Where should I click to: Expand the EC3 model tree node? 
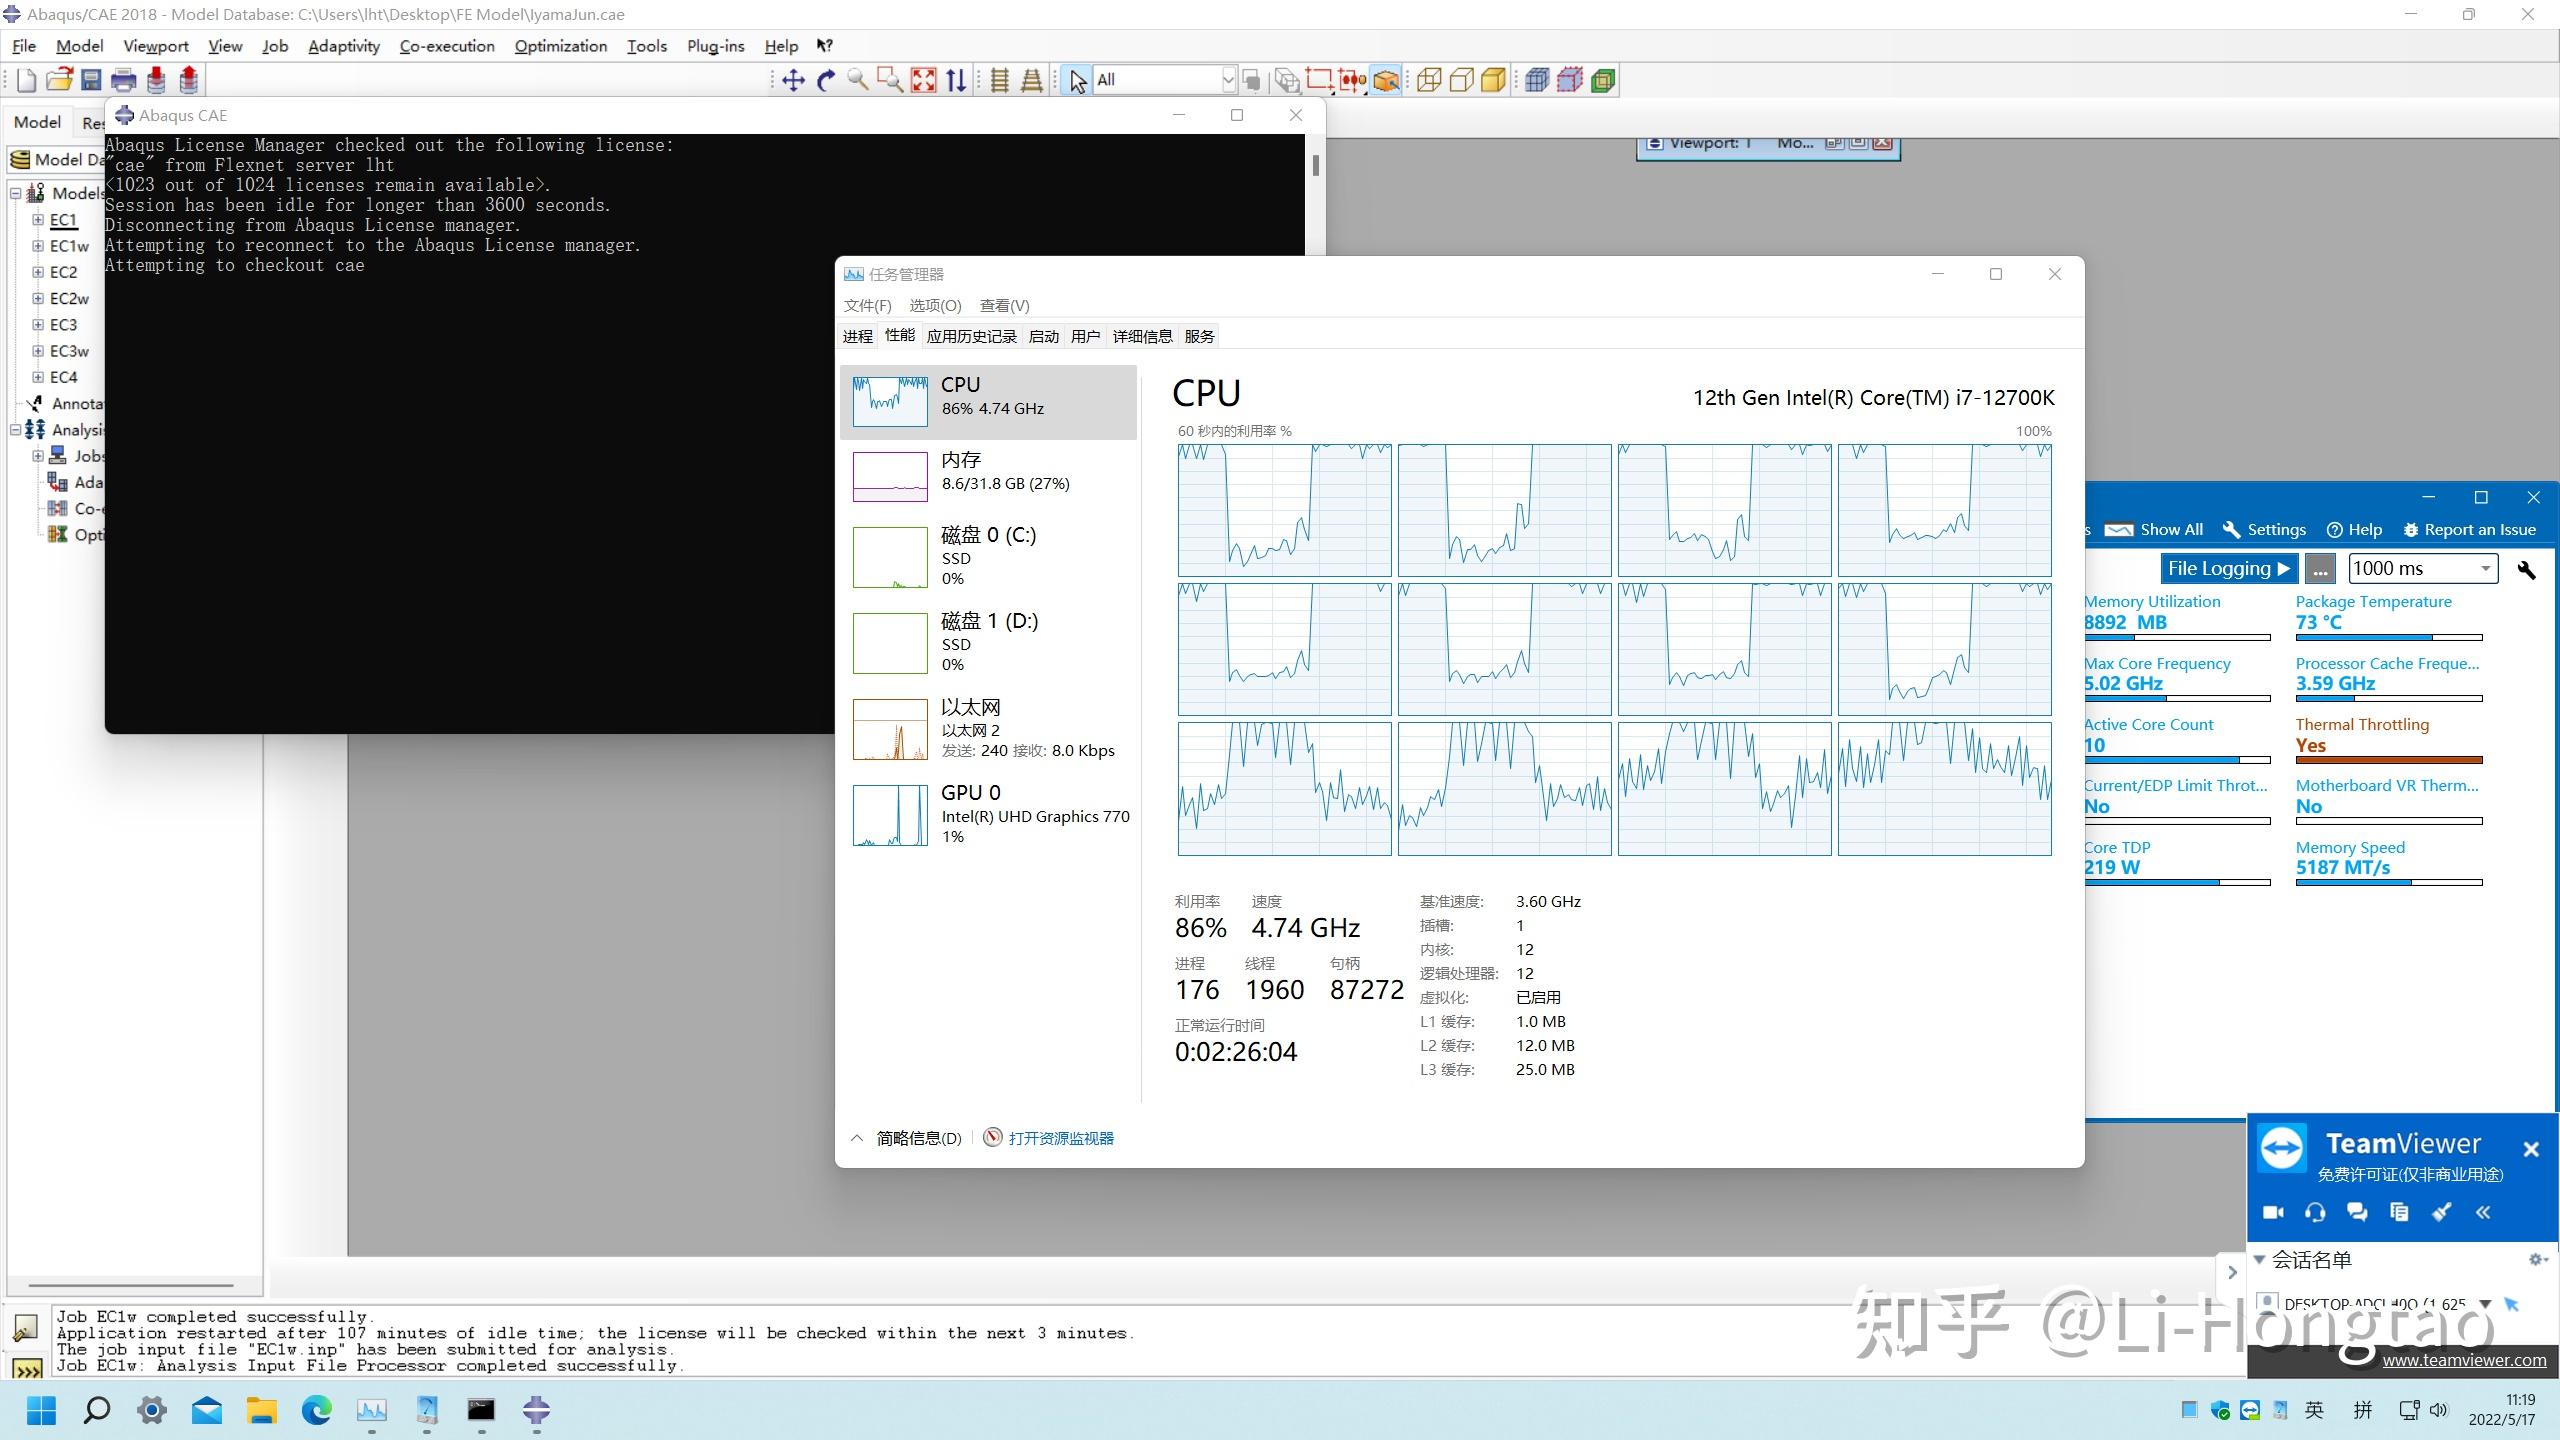click(37, 324)
